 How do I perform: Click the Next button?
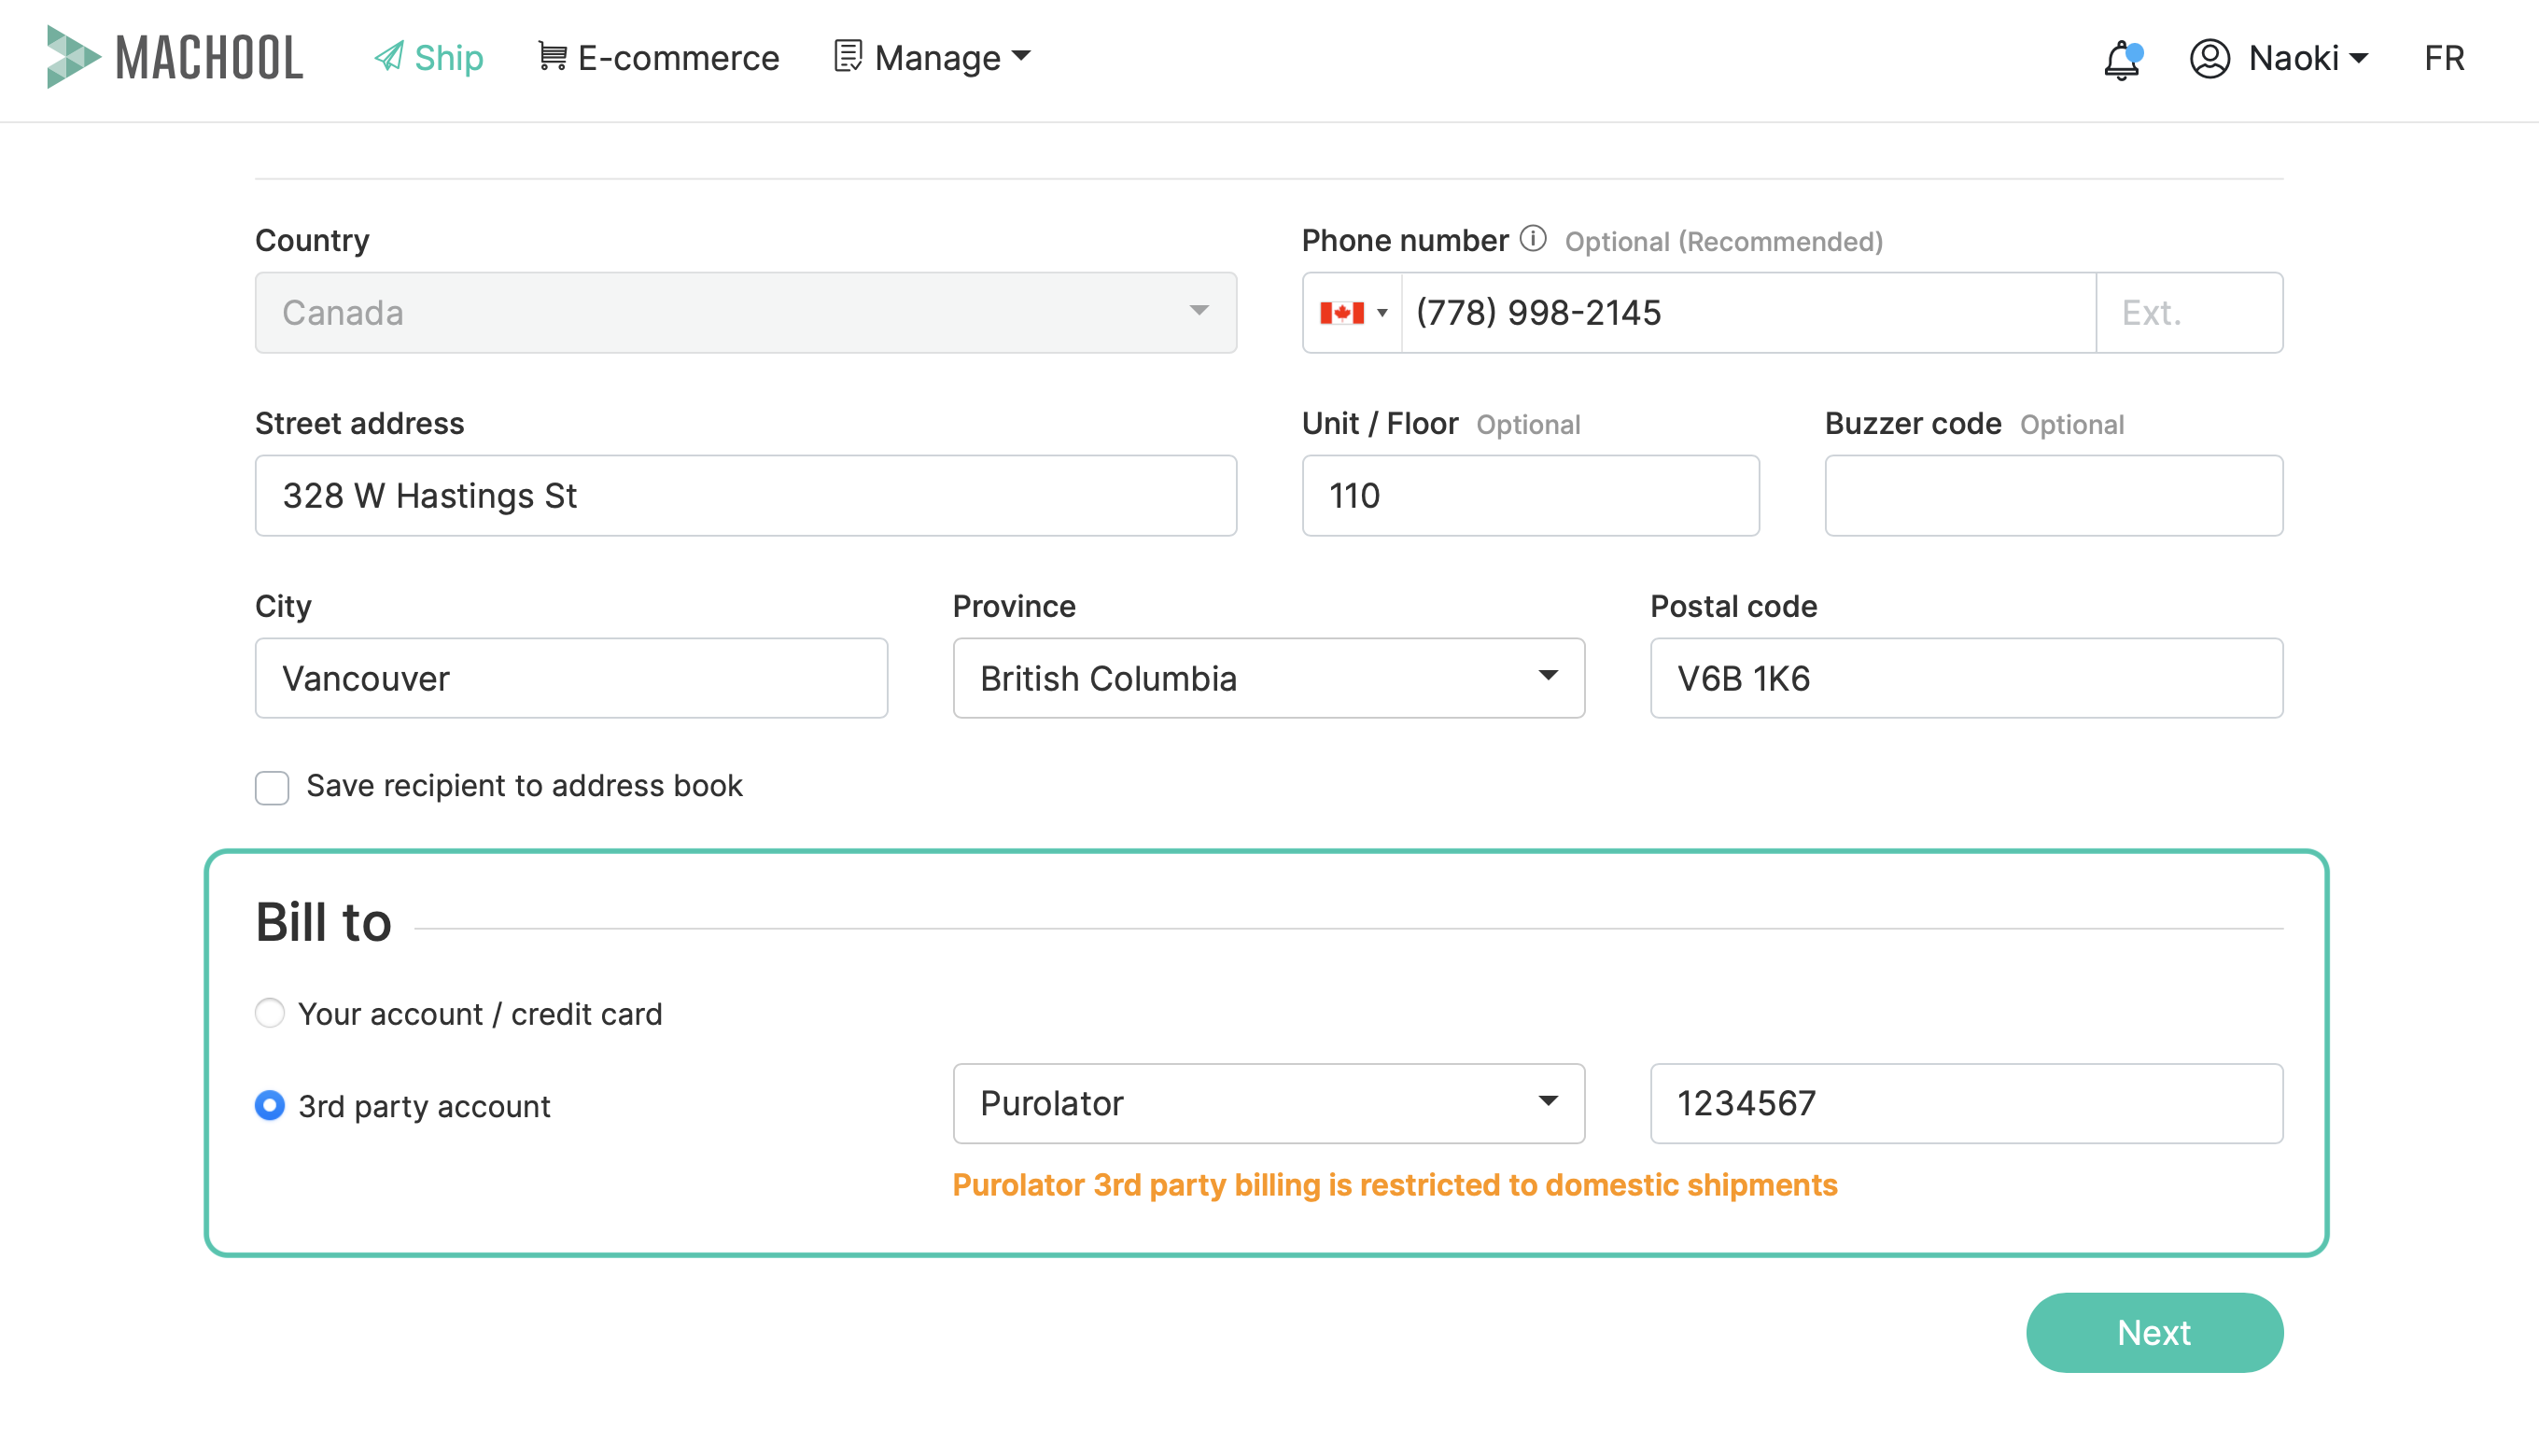point(2154,1333)
